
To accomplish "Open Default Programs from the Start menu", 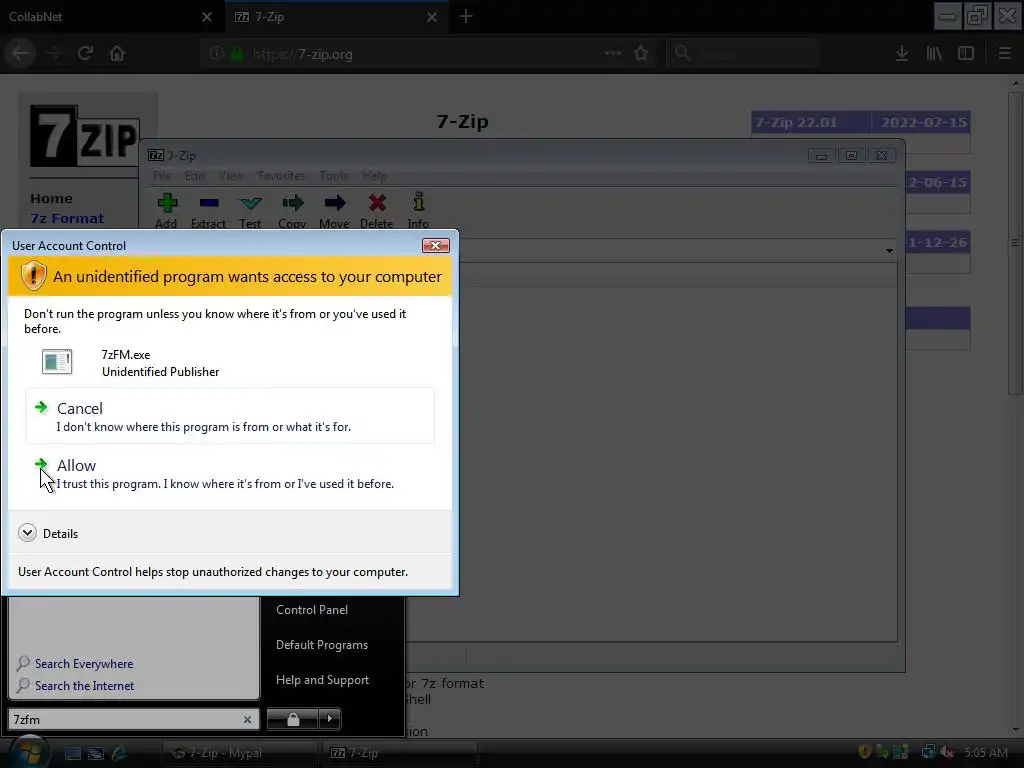I will (322, 645).
